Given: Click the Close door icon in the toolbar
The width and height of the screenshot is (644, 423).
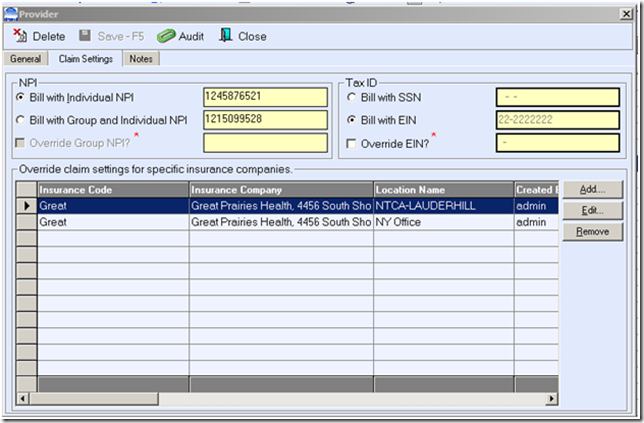Looking at the screenshot, I should tap(225, 35).
